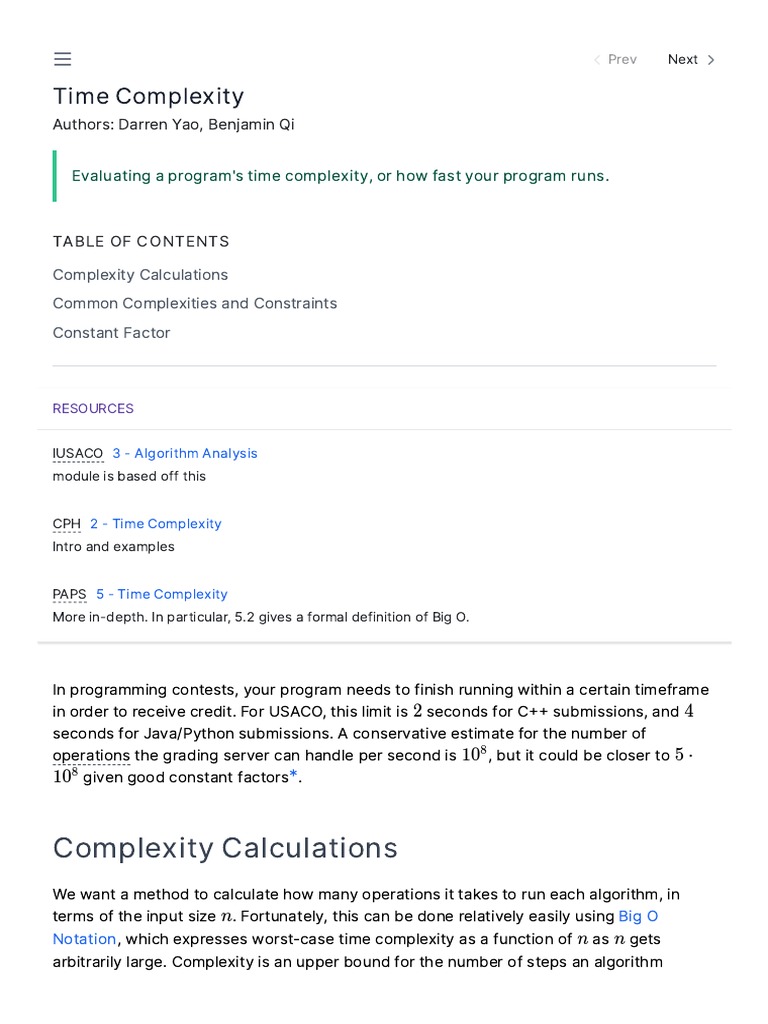
Task: Click the Complexity Calculations heading
Action: click(x=225, y=848)
